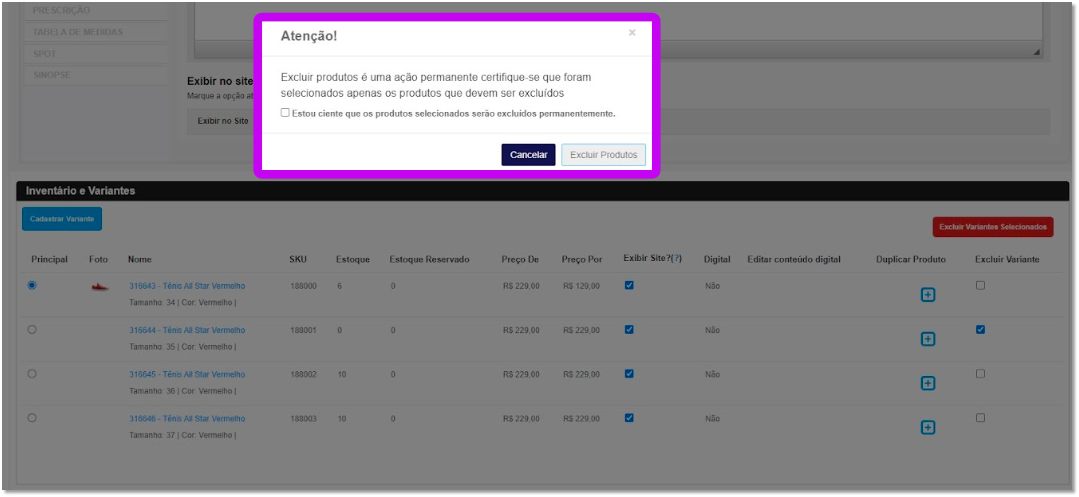Check the 'Estou ciente' confirmation checkbox
Viewport: 1079px width, 497px height.
point(285,113)
